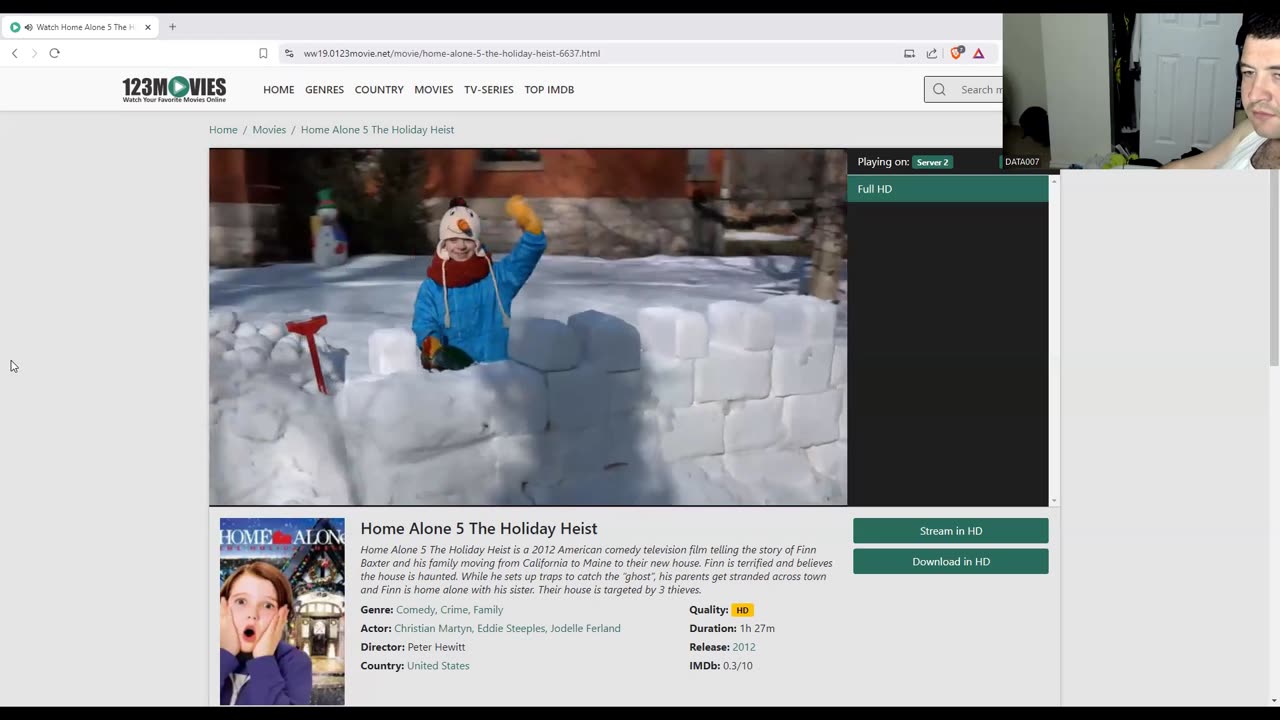Open Home Alone 5 breadcrumb link
This screenshot has width=1280, height=720.
pos(377,129)
